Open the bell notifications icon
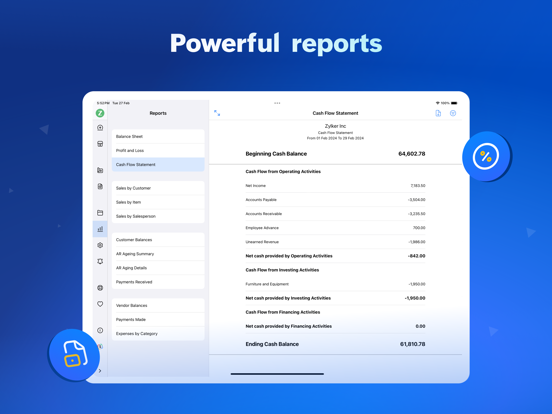Screen dimensions: 552x414 (100, 261)
